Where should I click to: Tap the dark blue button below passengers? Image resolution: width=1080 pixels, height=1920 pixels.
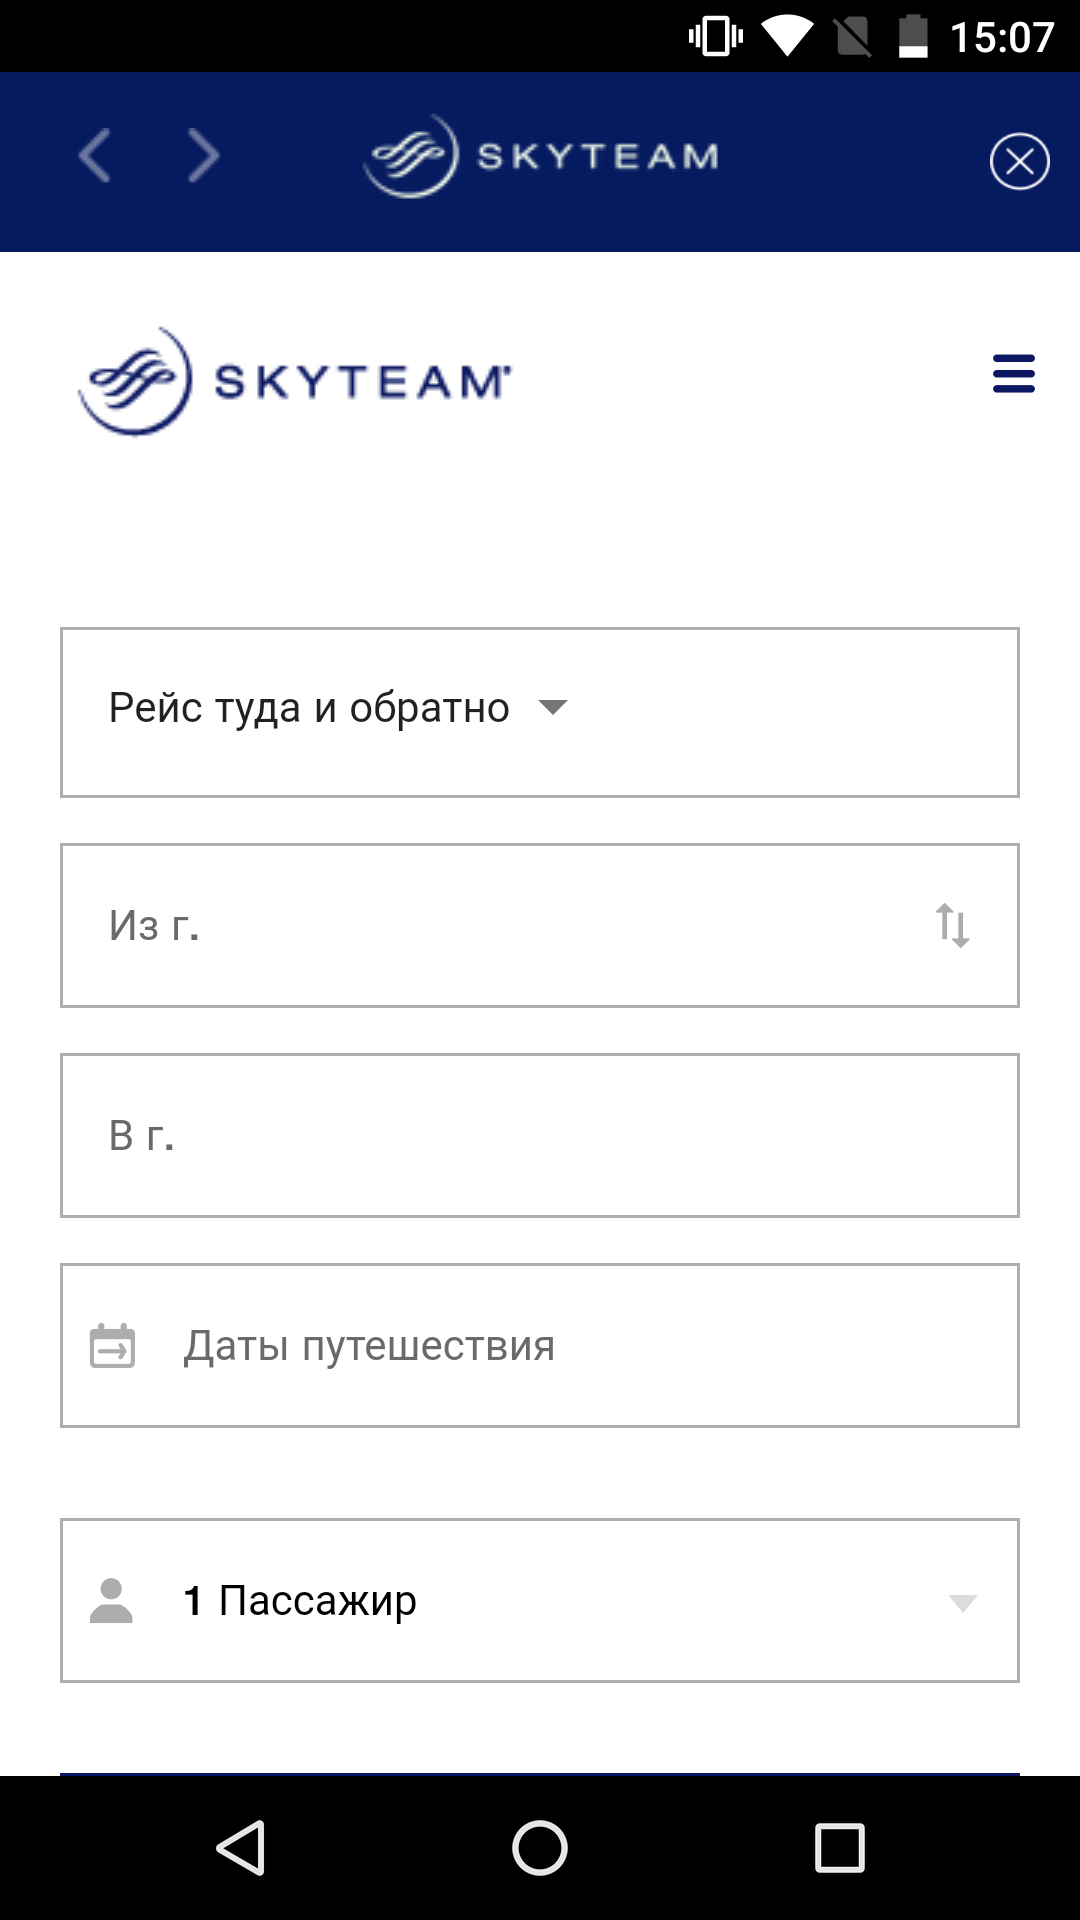(x=540, y=1774)
